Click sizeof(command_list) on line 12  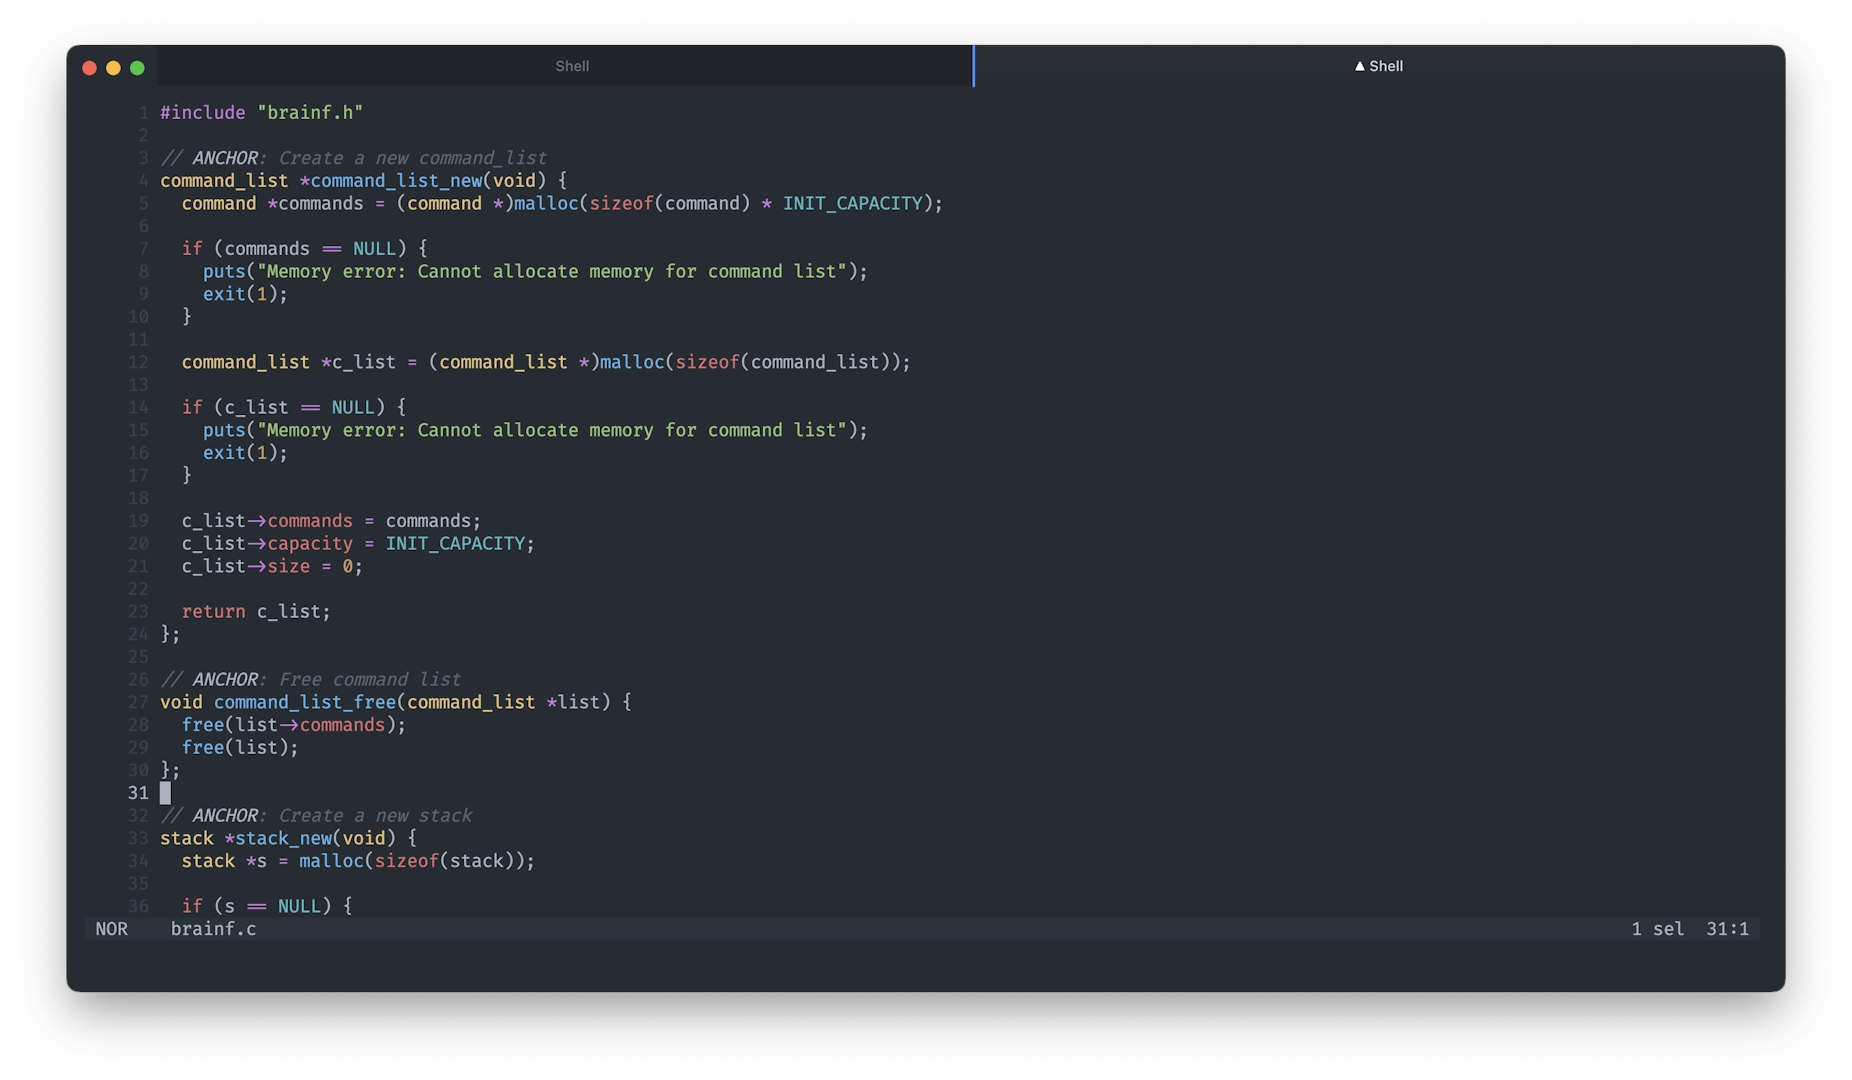tap(783, 362)
